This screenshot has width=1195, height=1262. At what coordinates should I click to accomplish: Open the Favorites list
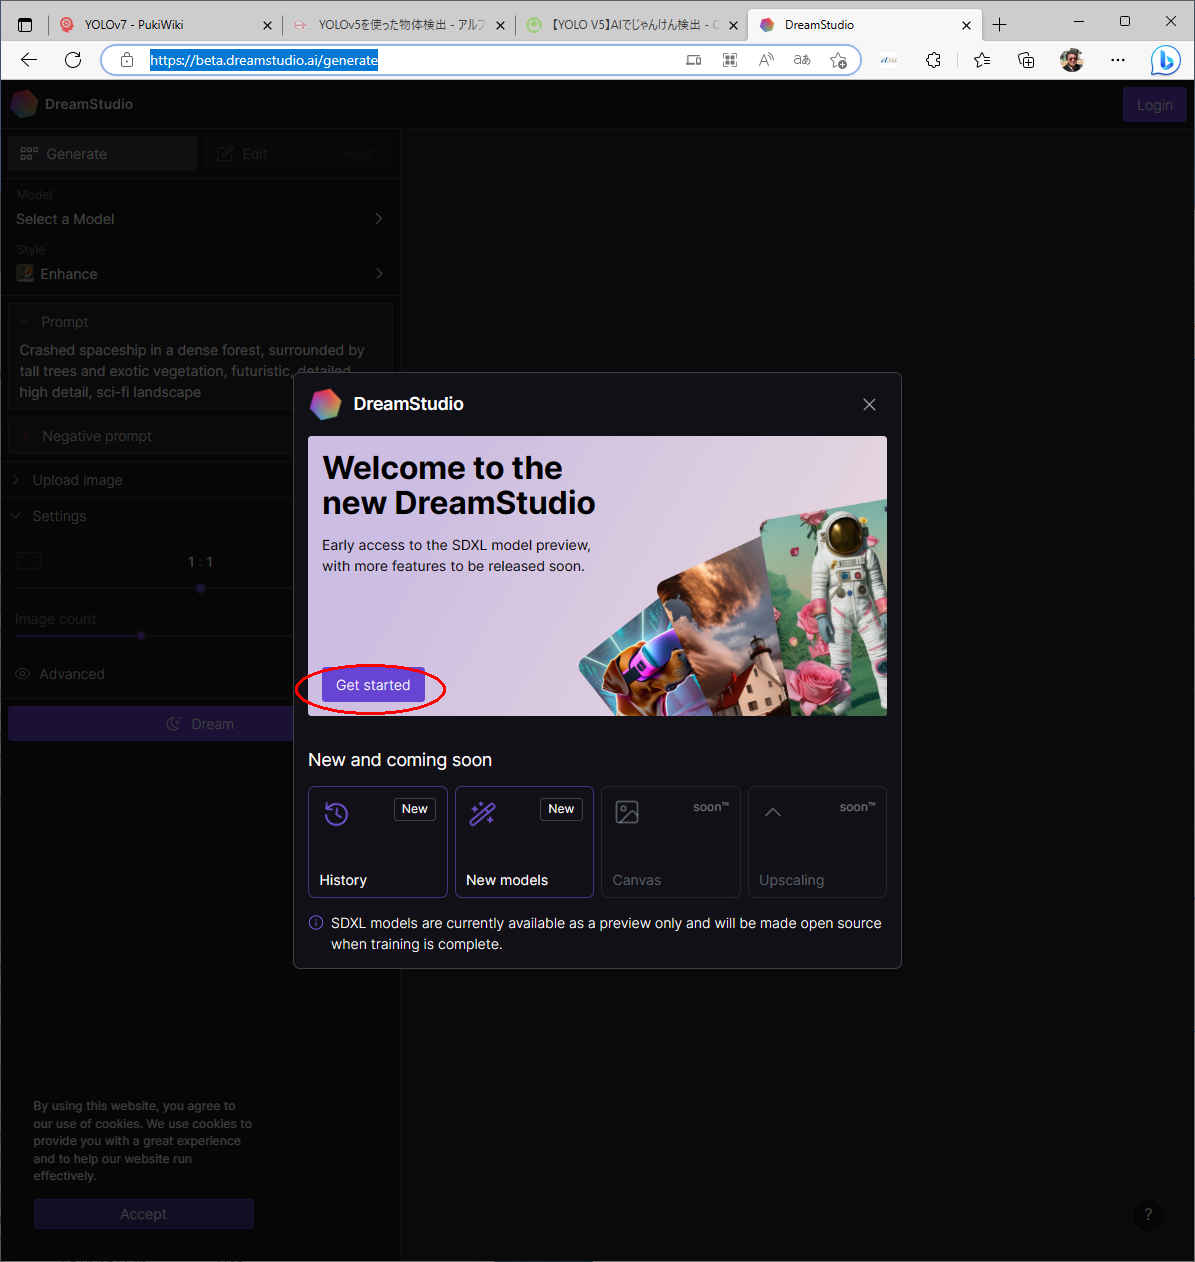coord(982,60)
